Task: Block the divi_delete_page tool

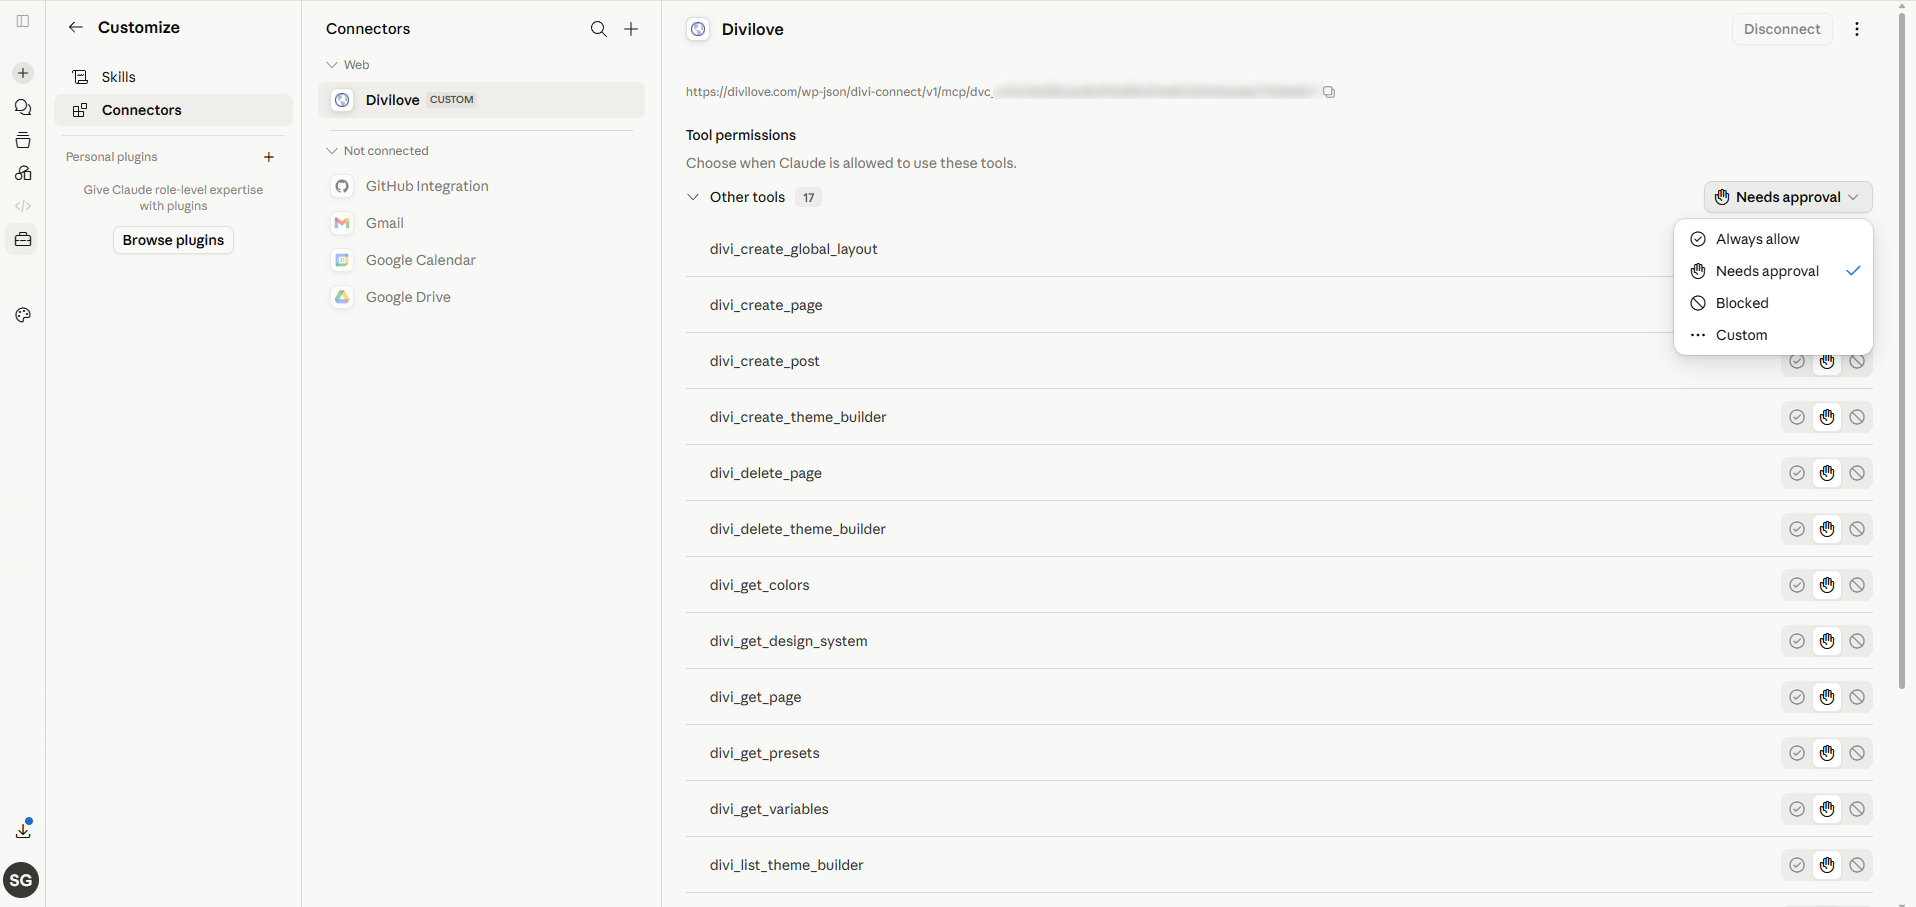Action: point(1857,473)
